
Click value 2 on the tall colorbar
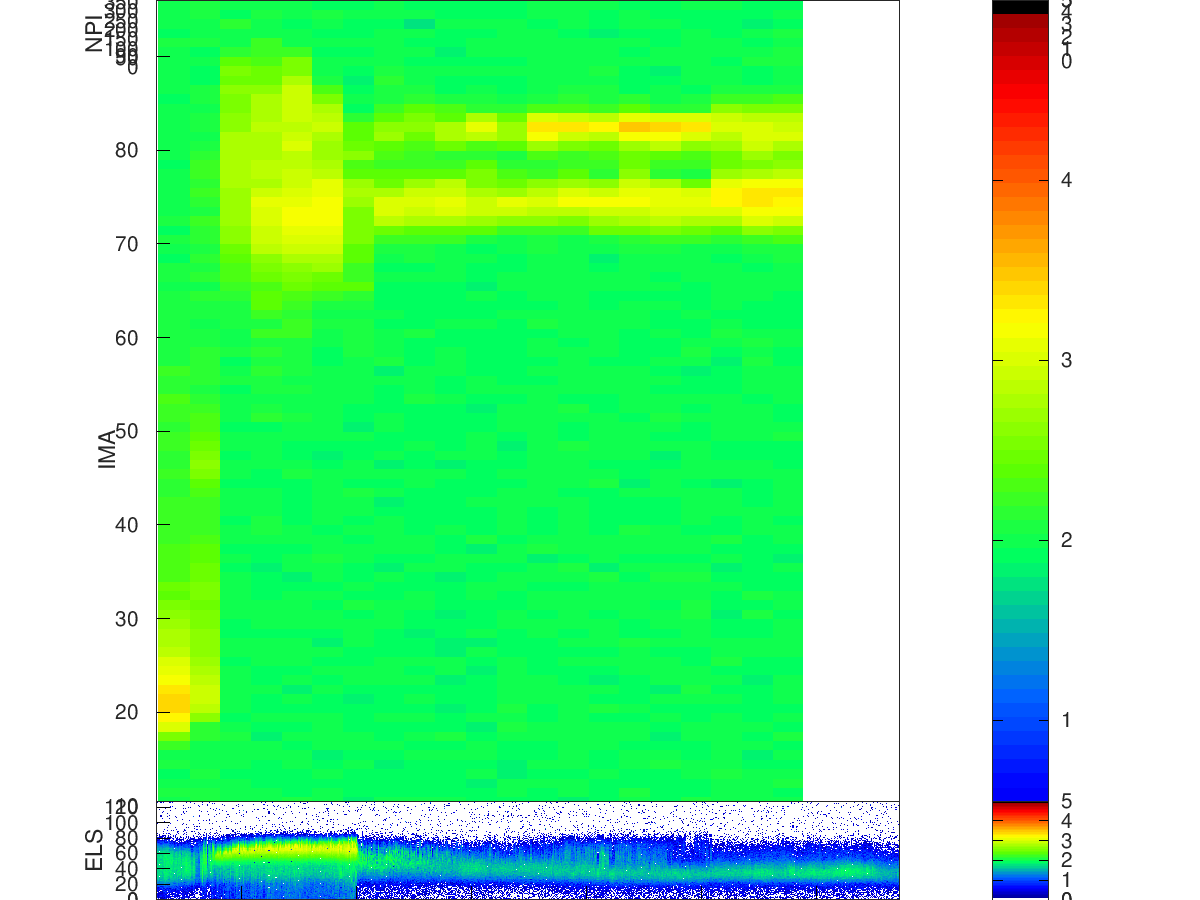(x=1066, y=540)
